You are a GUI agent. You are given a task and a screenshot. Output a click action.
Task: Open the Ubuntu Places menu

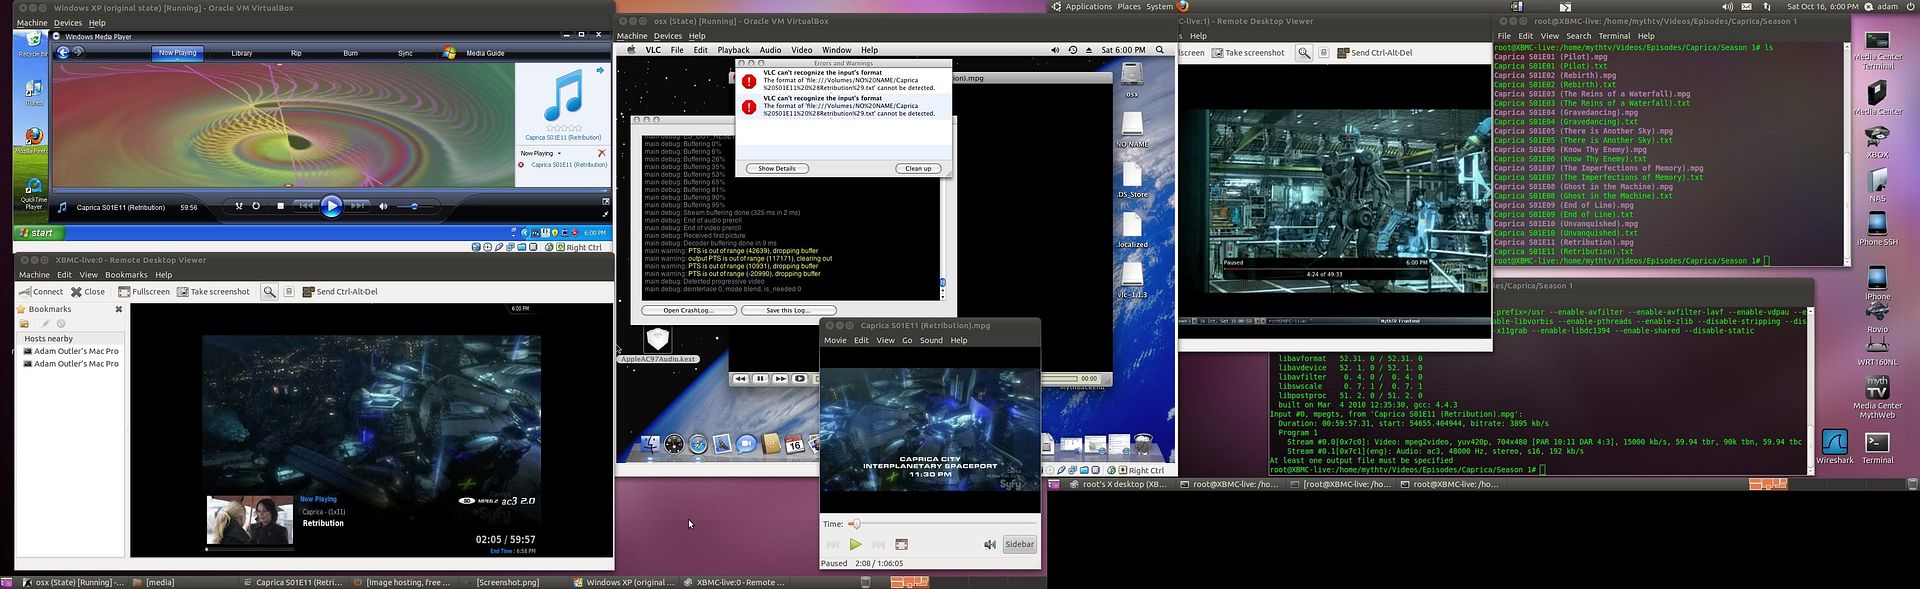tap(1129, 6)
